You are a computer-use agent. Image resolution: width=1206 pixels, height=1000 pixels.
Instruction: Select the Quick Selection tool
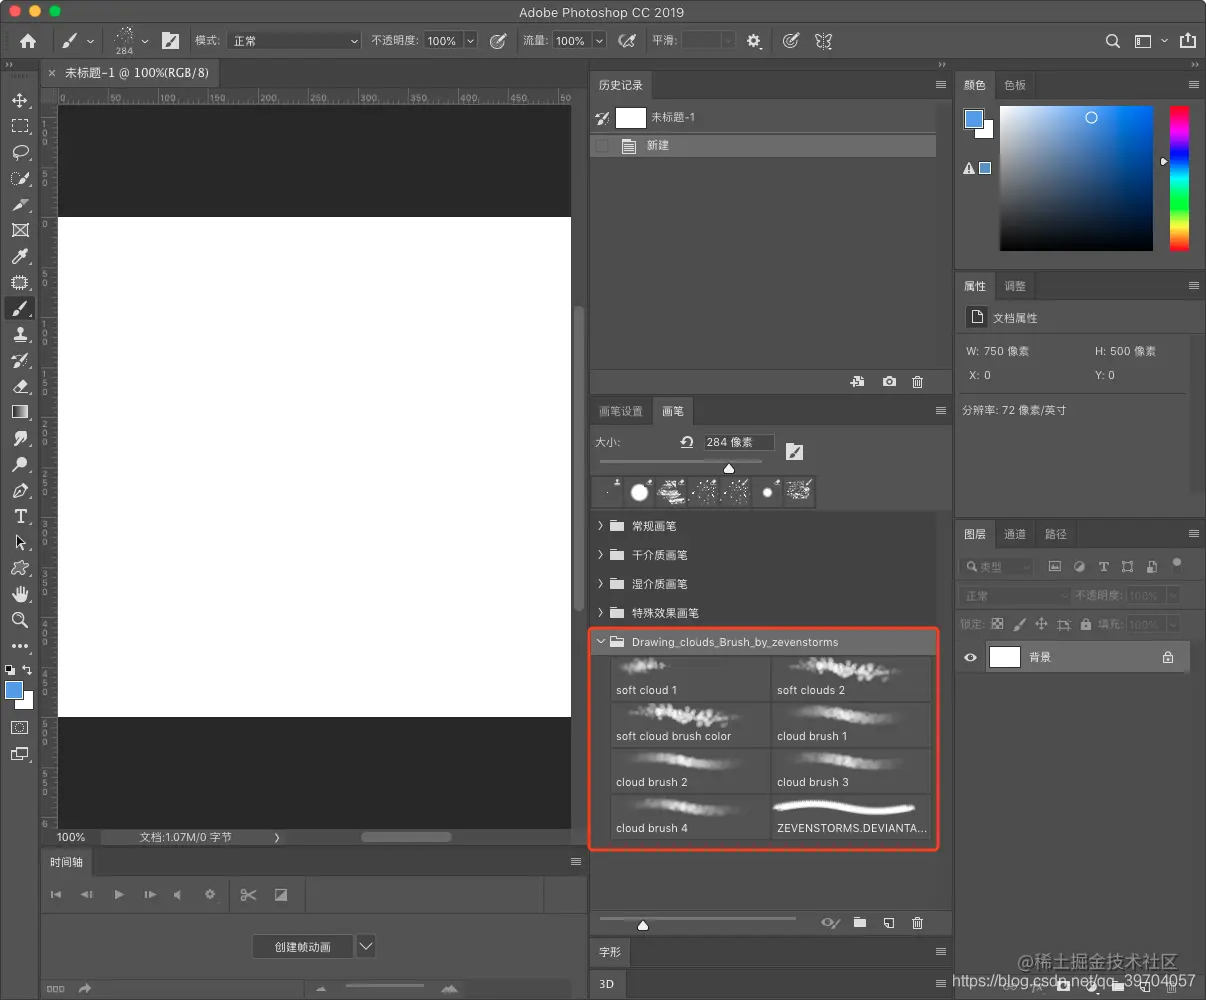[20, 178]
